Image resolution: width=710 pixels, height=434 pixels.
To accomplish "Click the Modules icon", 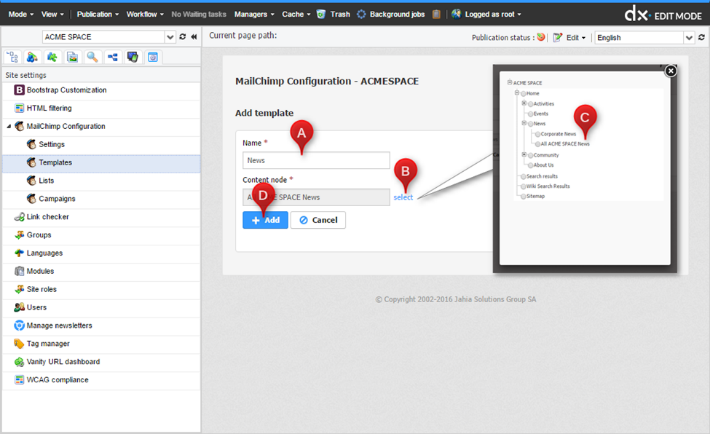I will coord(19,271).
